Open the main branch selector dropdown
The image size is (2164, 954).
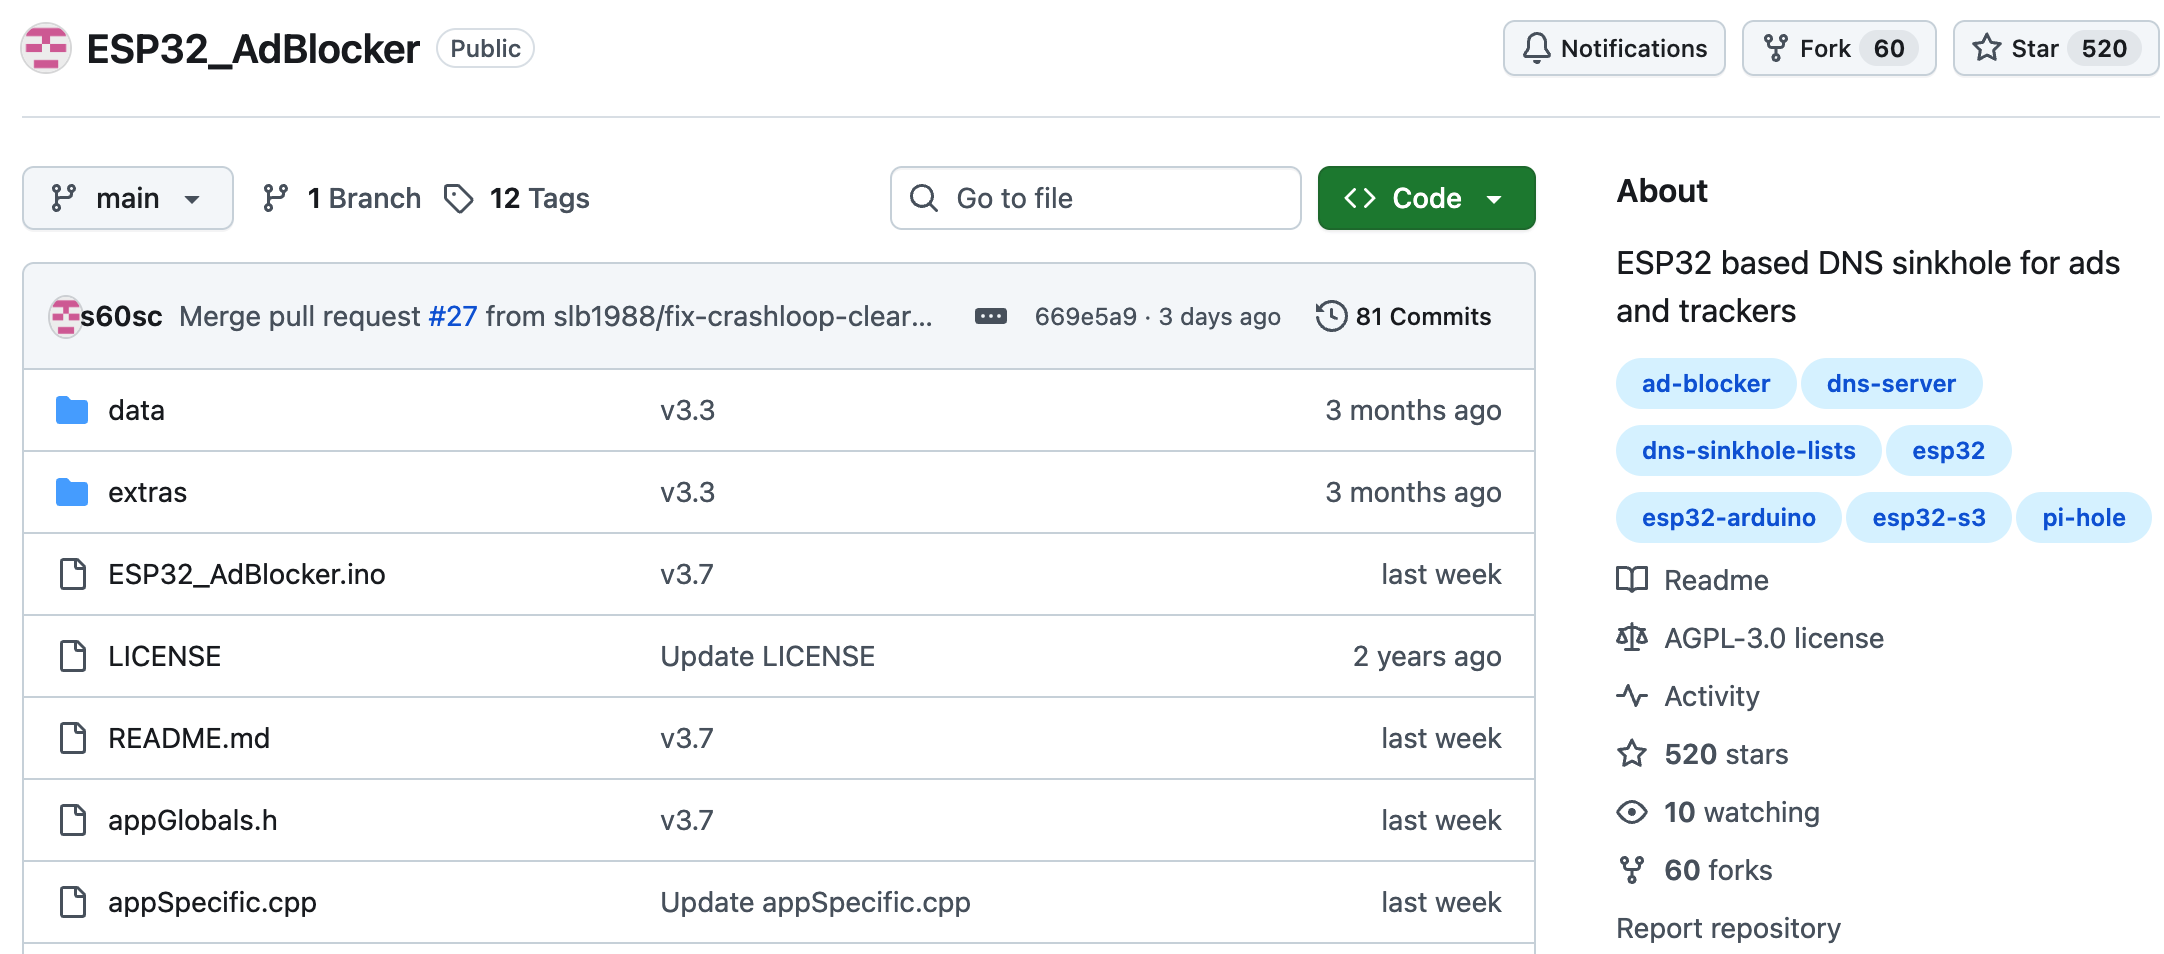pos(128,198)
